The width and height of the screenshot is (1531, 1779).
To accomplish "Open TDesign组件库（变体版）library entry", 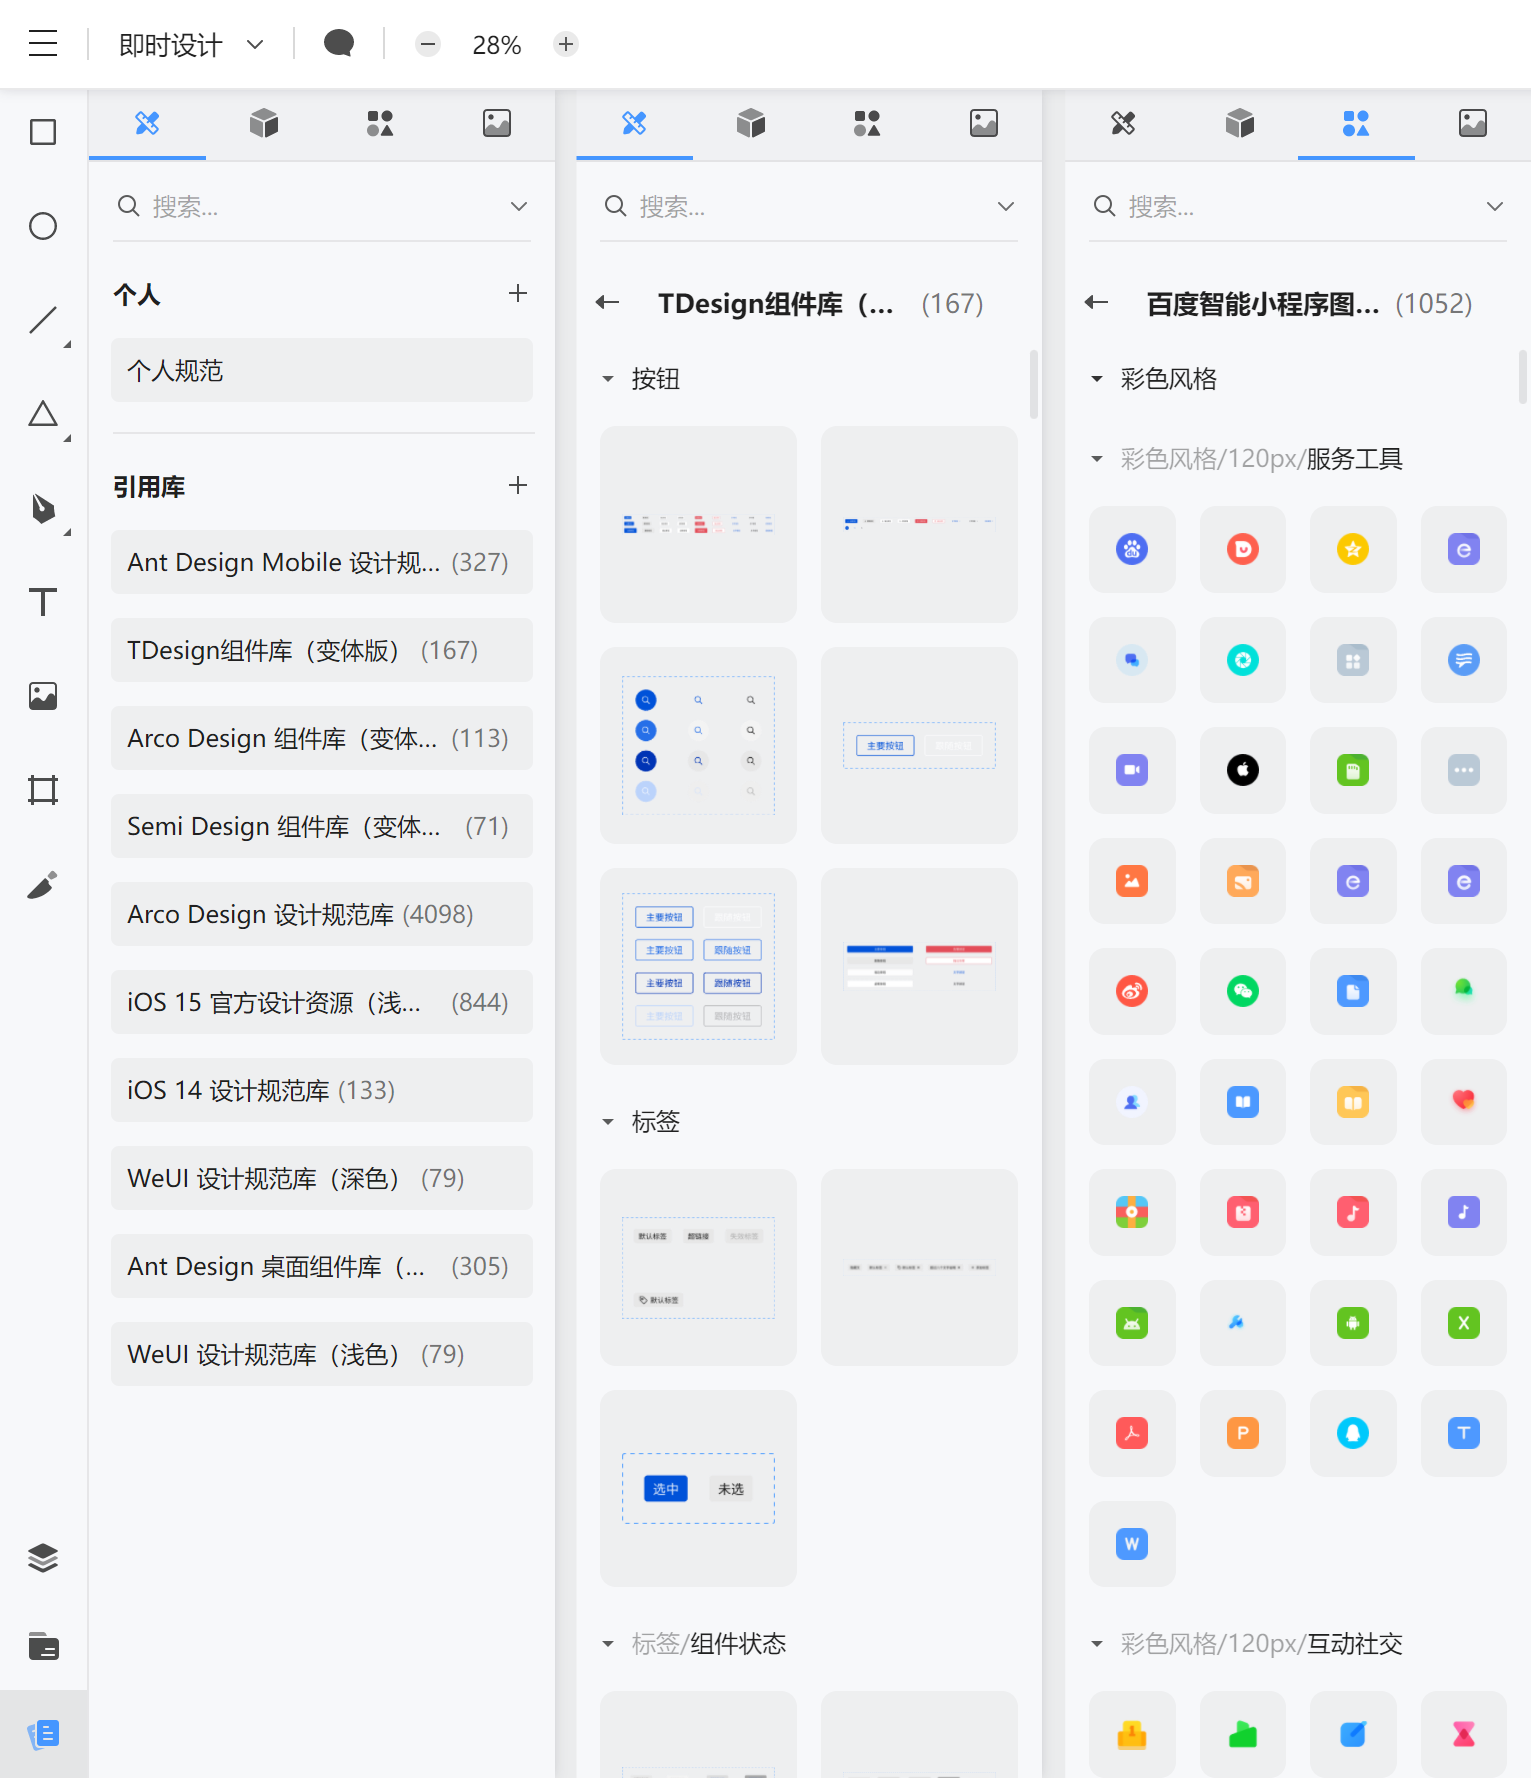I will [322, 650].
